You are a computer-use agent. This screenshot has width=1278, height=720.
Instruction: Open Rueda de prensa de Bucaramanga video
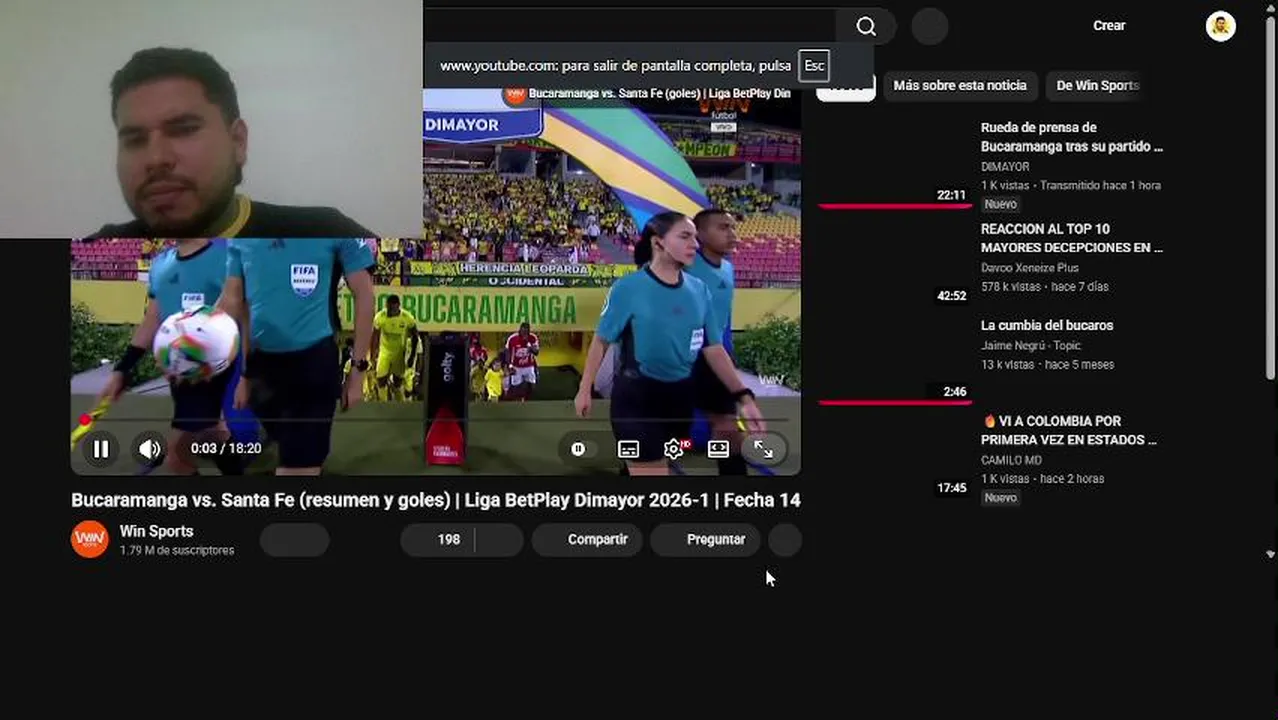[1071, 137]
